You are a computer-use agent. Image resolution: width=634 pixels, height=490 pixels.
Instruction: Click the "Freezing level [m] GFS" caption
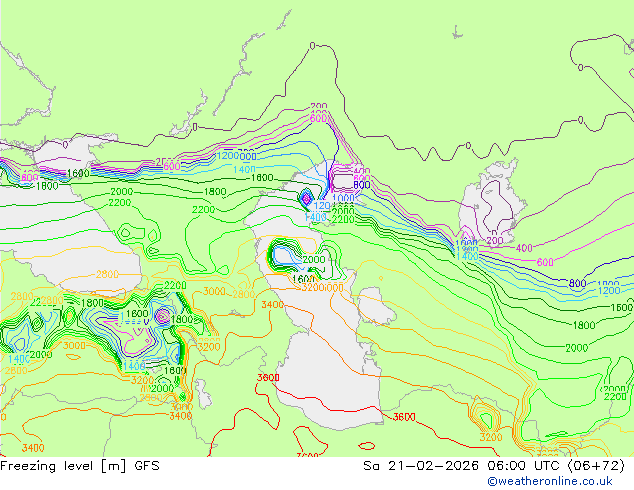[80, 466]
